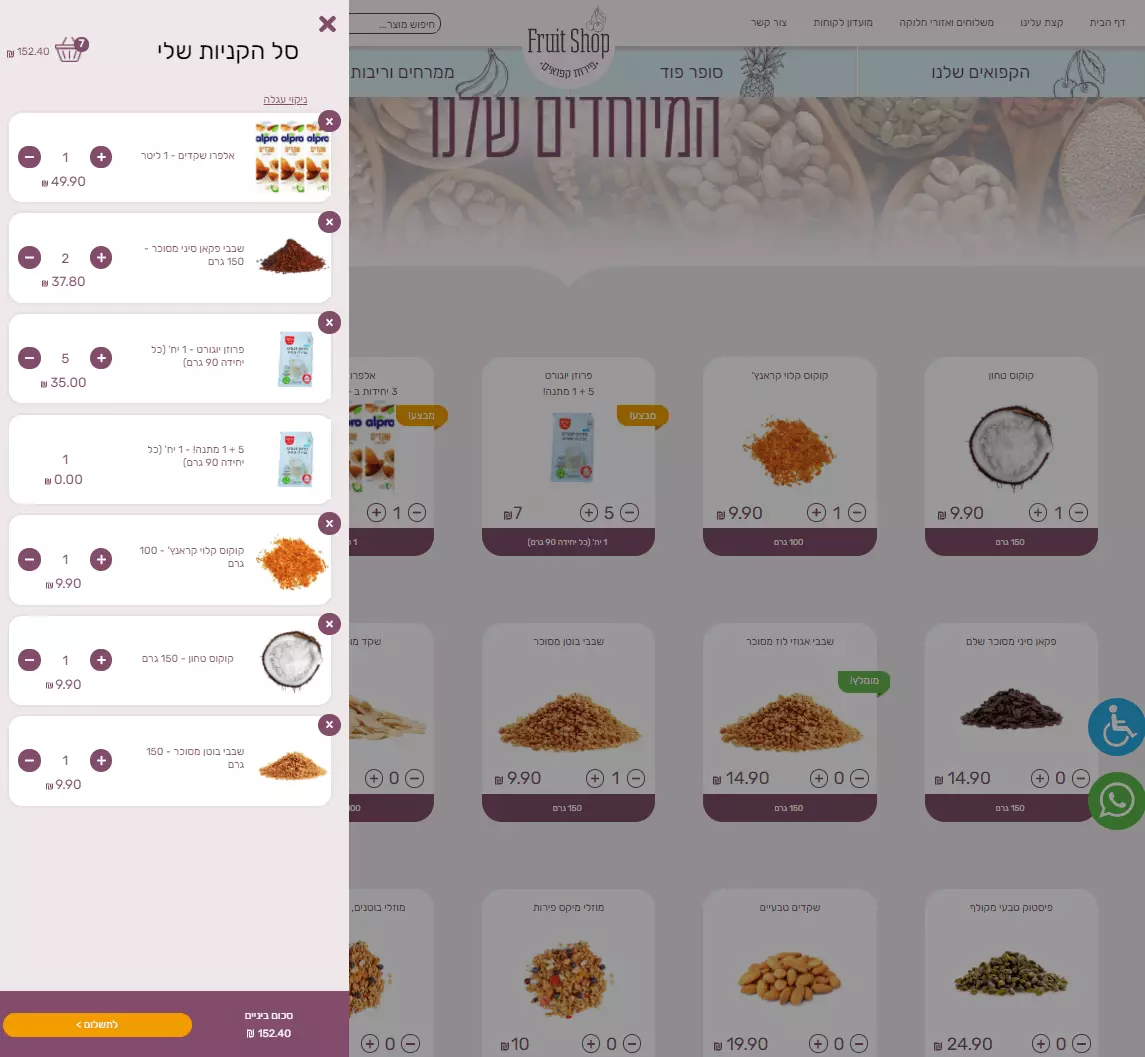Viewport: 1145px width, 1057px height.
Task: Decrease quantity of Chinese pecan crumbs item
Action: point(29,258)
